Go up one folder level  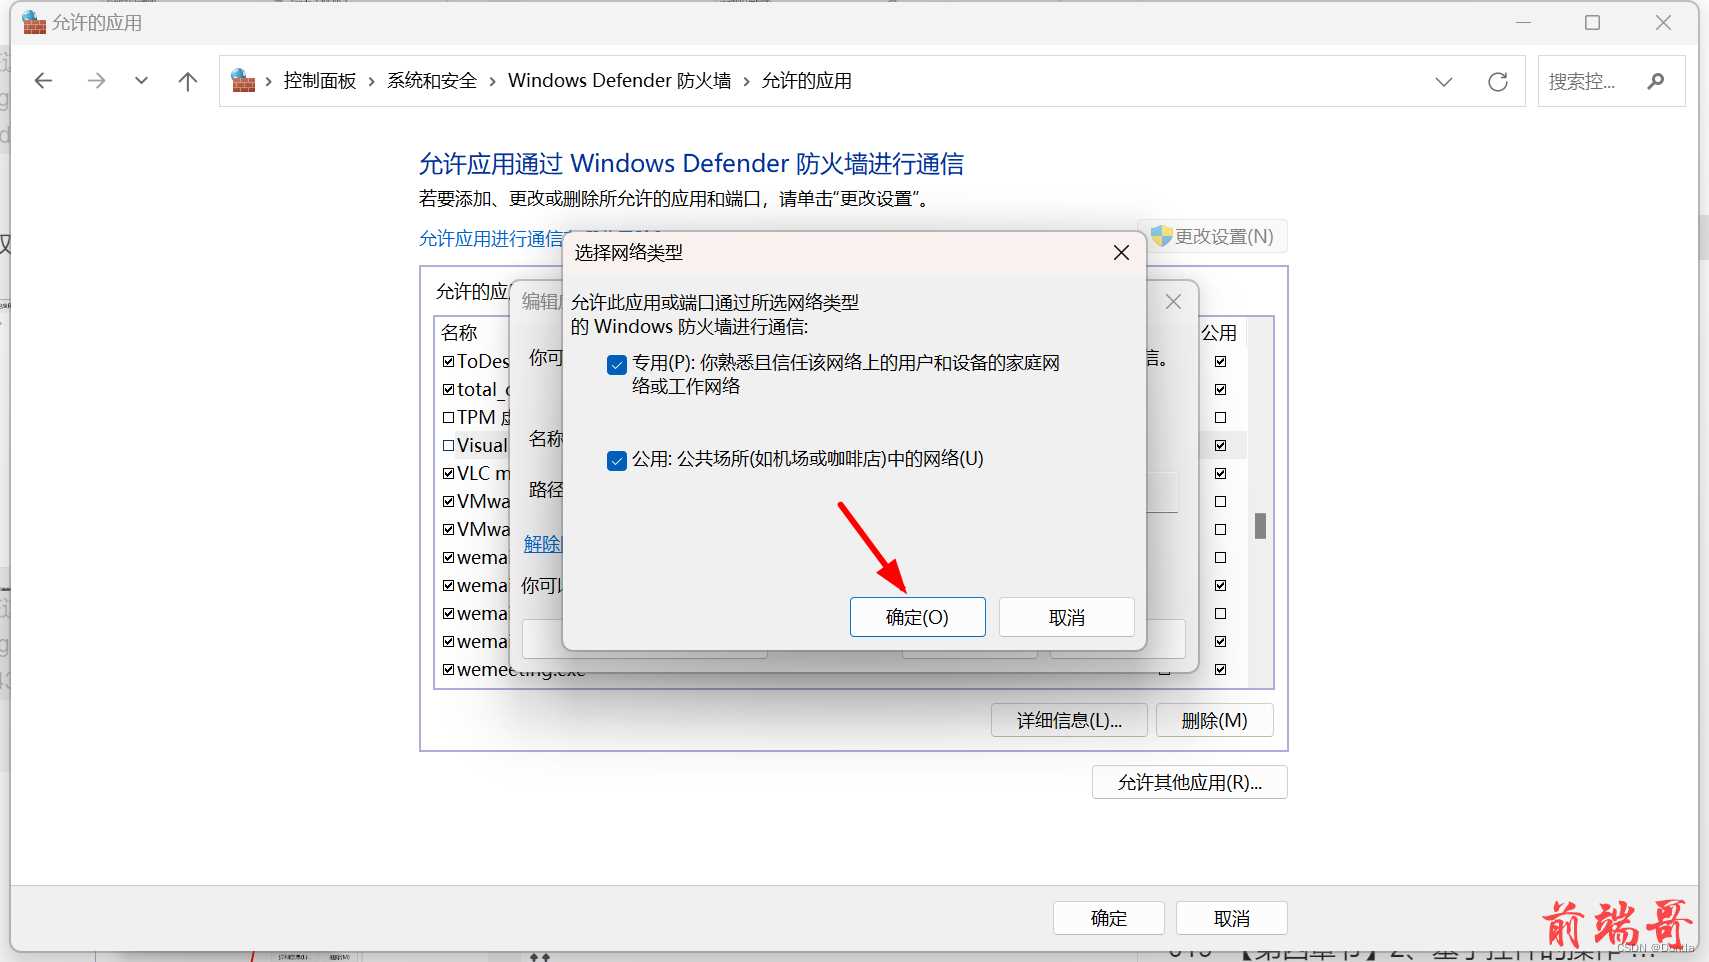coord(188,81)
